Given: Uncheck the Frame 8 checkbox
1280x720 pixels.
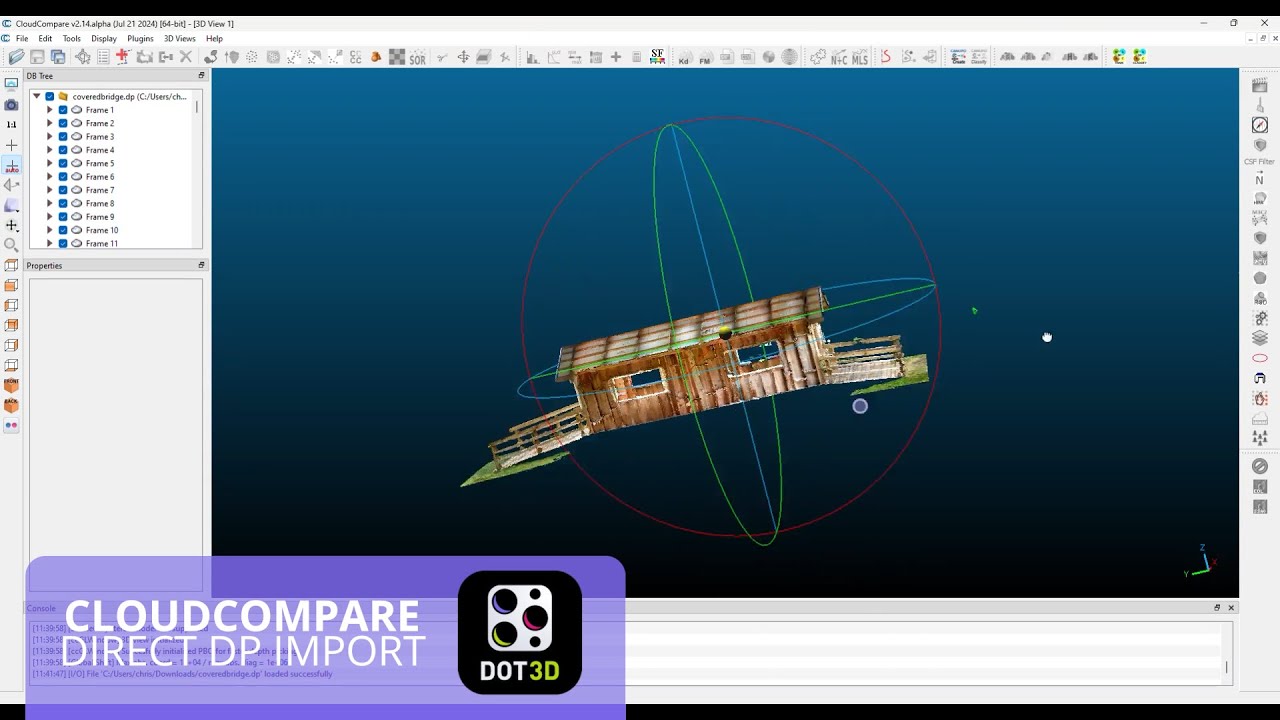Looking at the screenshot, I should (x=63, y=203).
